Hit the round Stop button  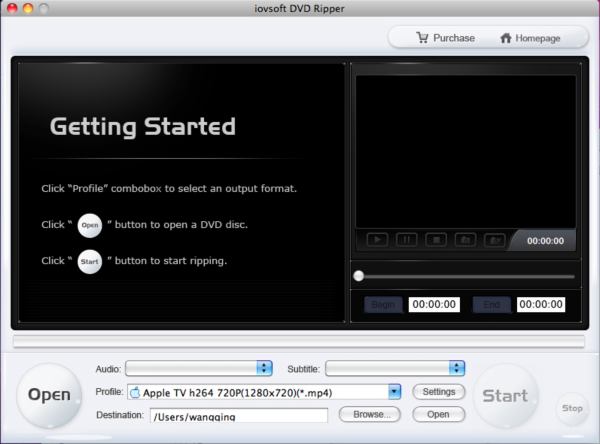point(572,408)
